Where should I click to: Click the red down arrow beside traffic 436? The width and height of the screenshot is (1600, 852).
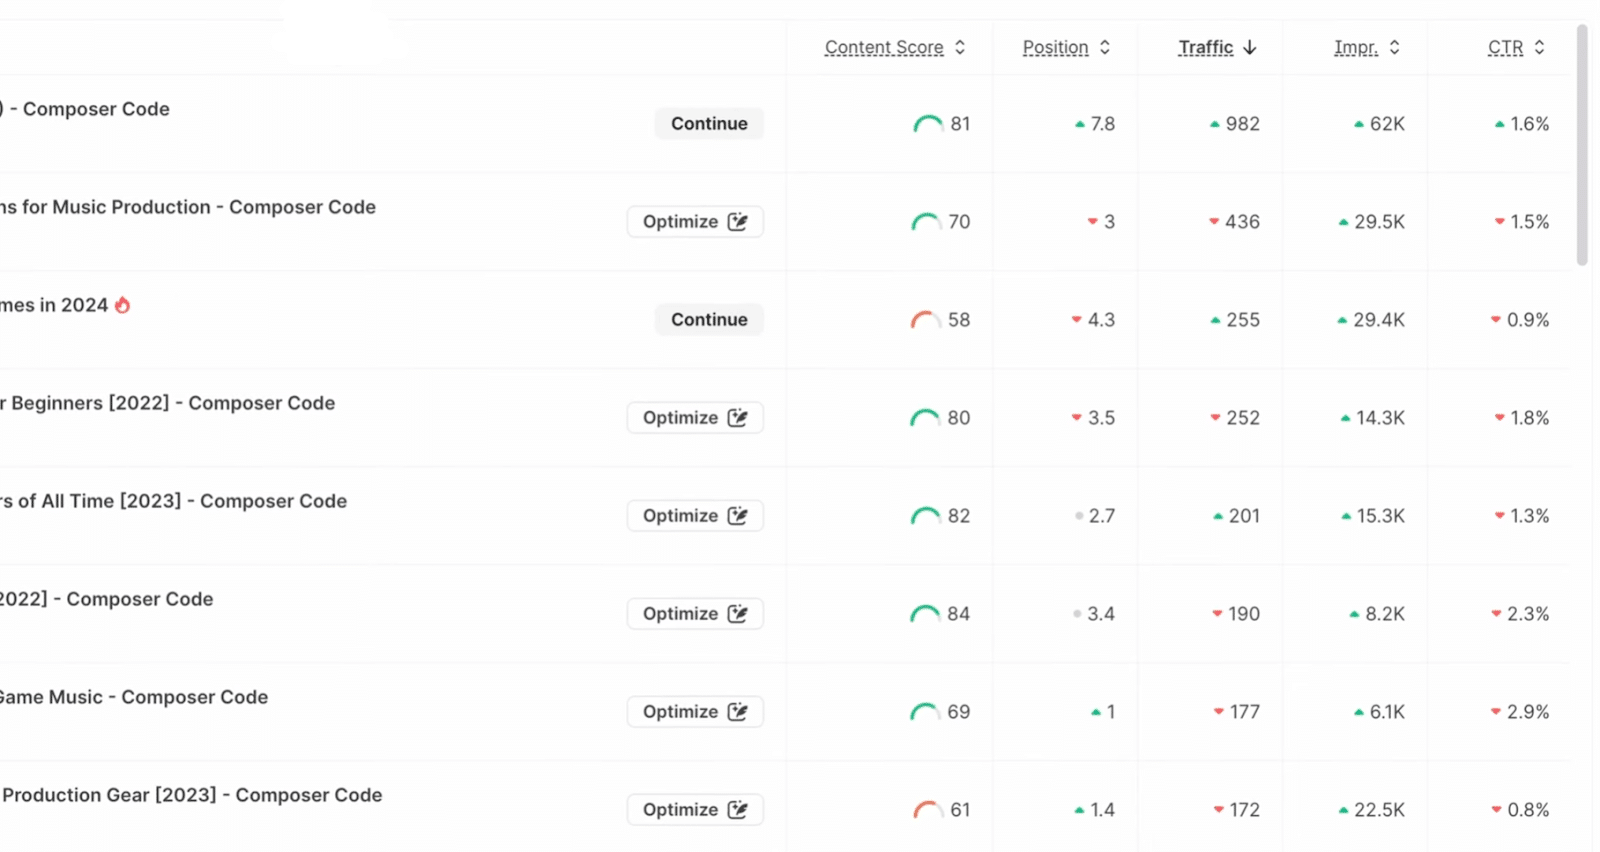tap(1214, 222)
